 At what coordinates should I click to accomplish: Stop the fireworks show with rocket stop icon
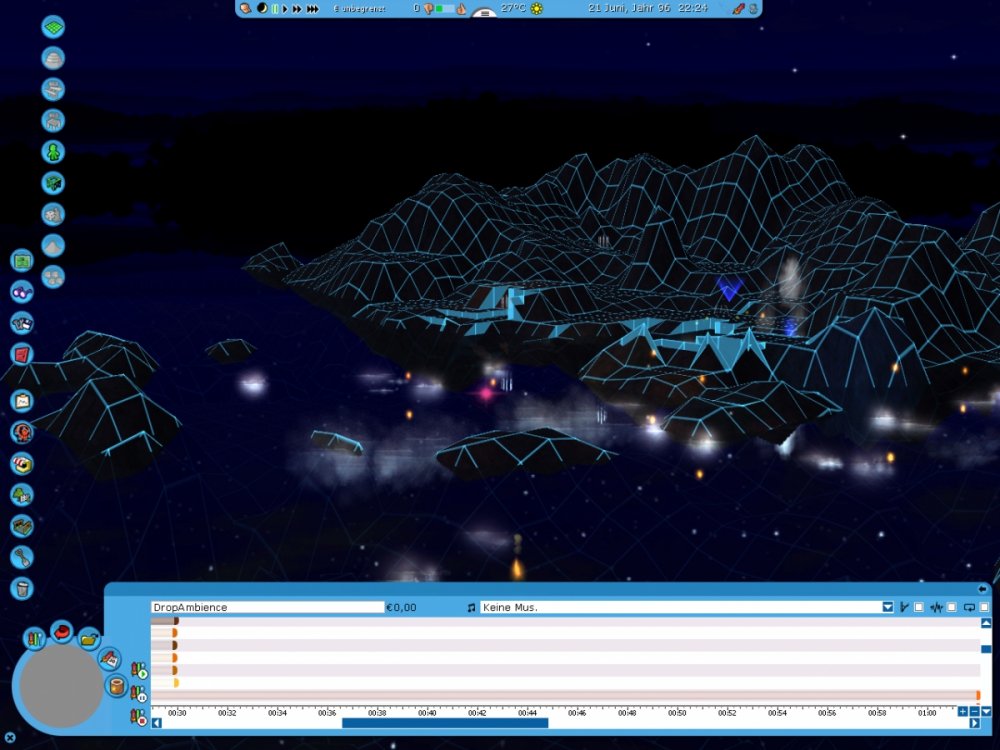[137, 717]
